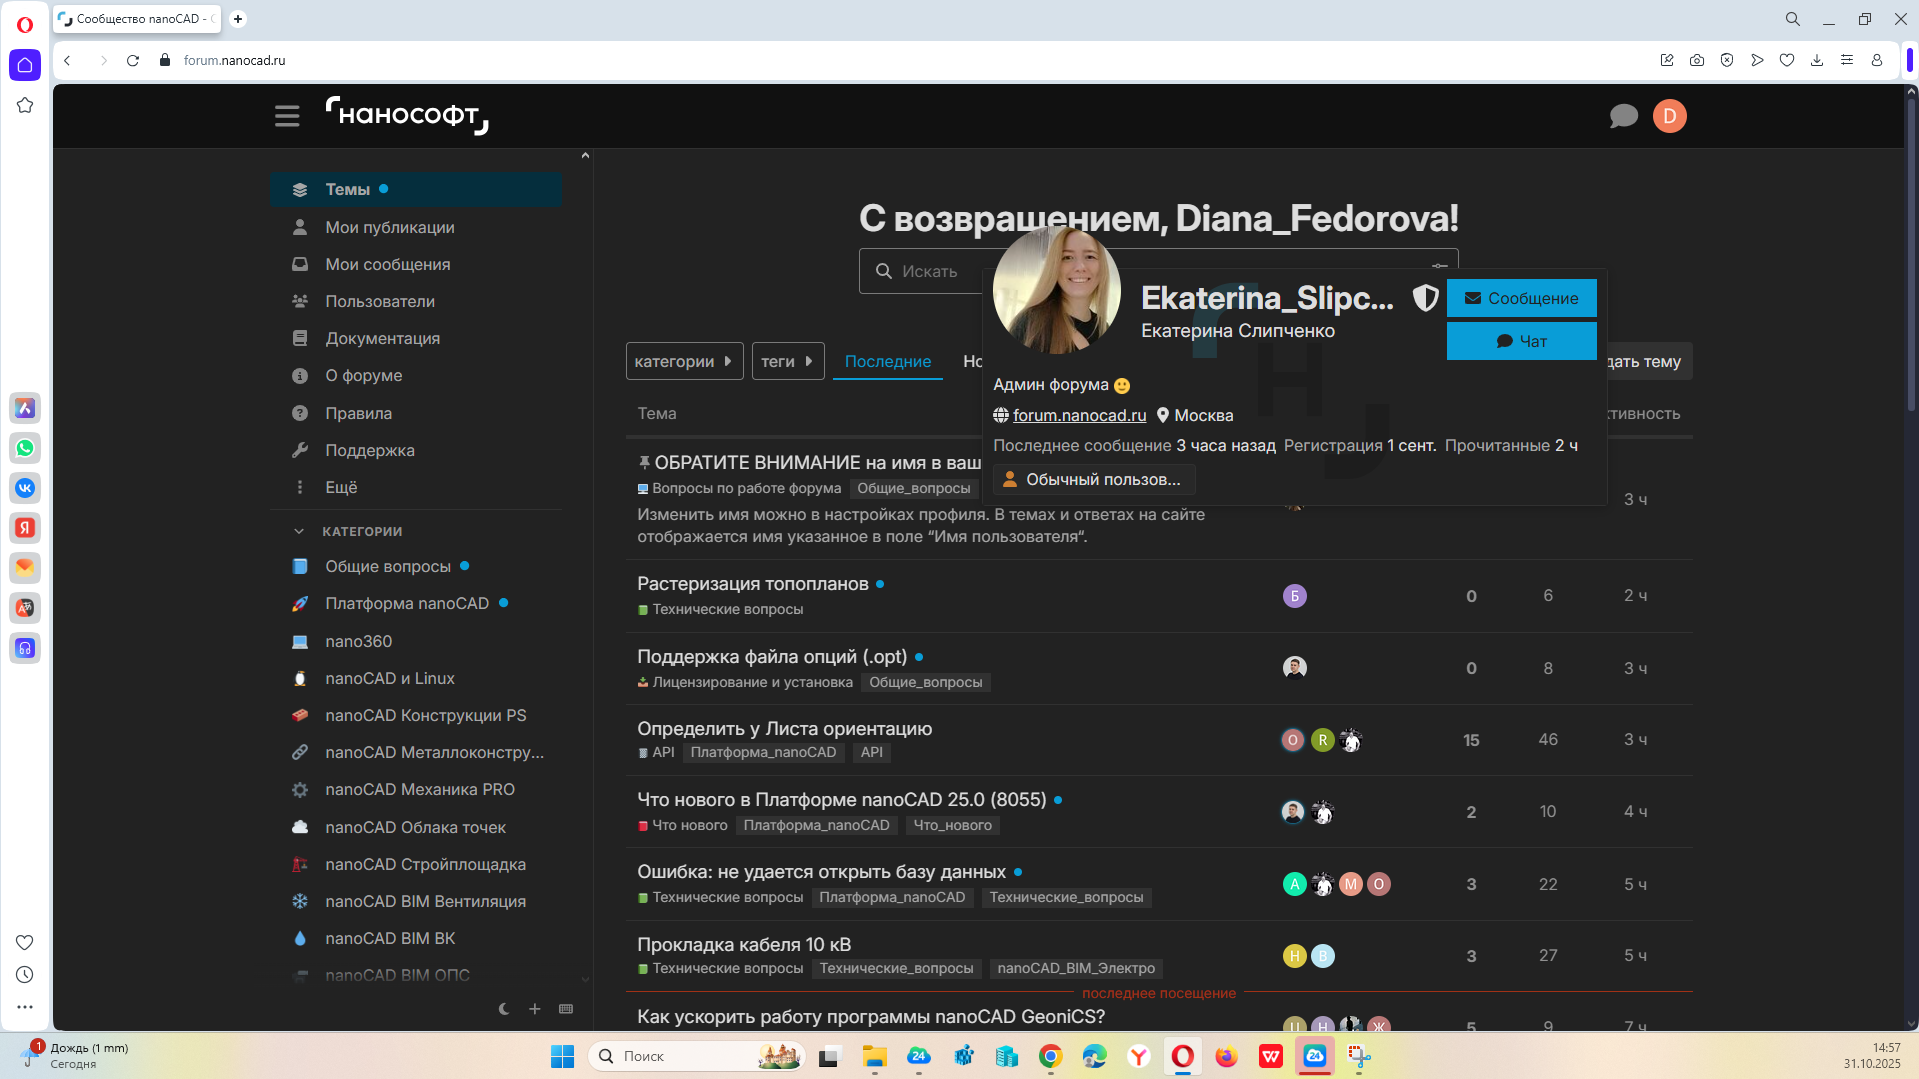Open WhatsApp in Opera sidebar

click(25, 448)
